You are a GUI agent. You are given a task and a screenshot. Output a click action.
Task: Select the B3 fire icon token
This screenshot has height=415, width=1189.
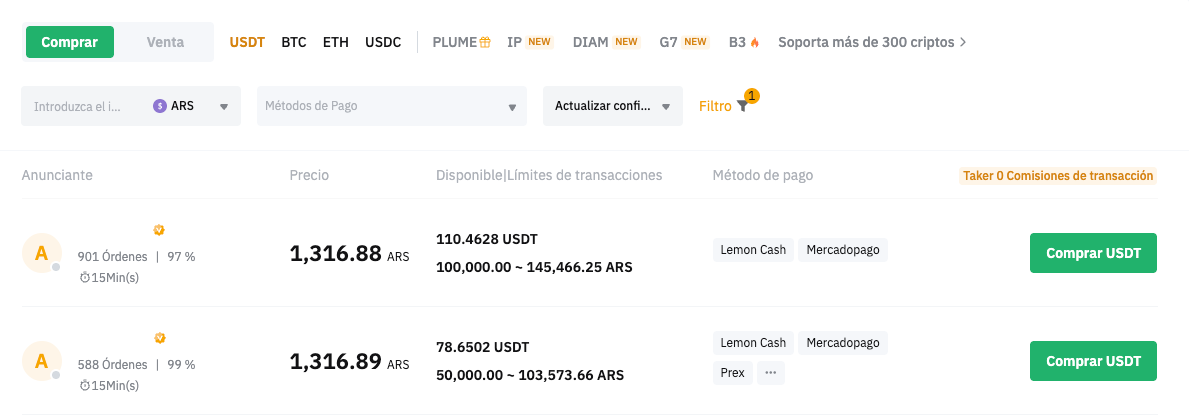(754, 42)
